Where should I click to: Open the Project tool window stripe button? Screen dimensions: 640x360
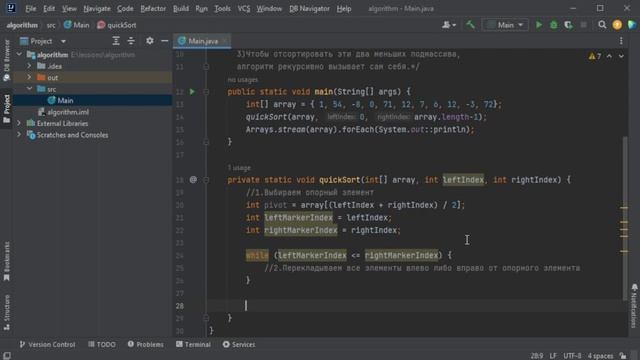[x=7, y=108]
